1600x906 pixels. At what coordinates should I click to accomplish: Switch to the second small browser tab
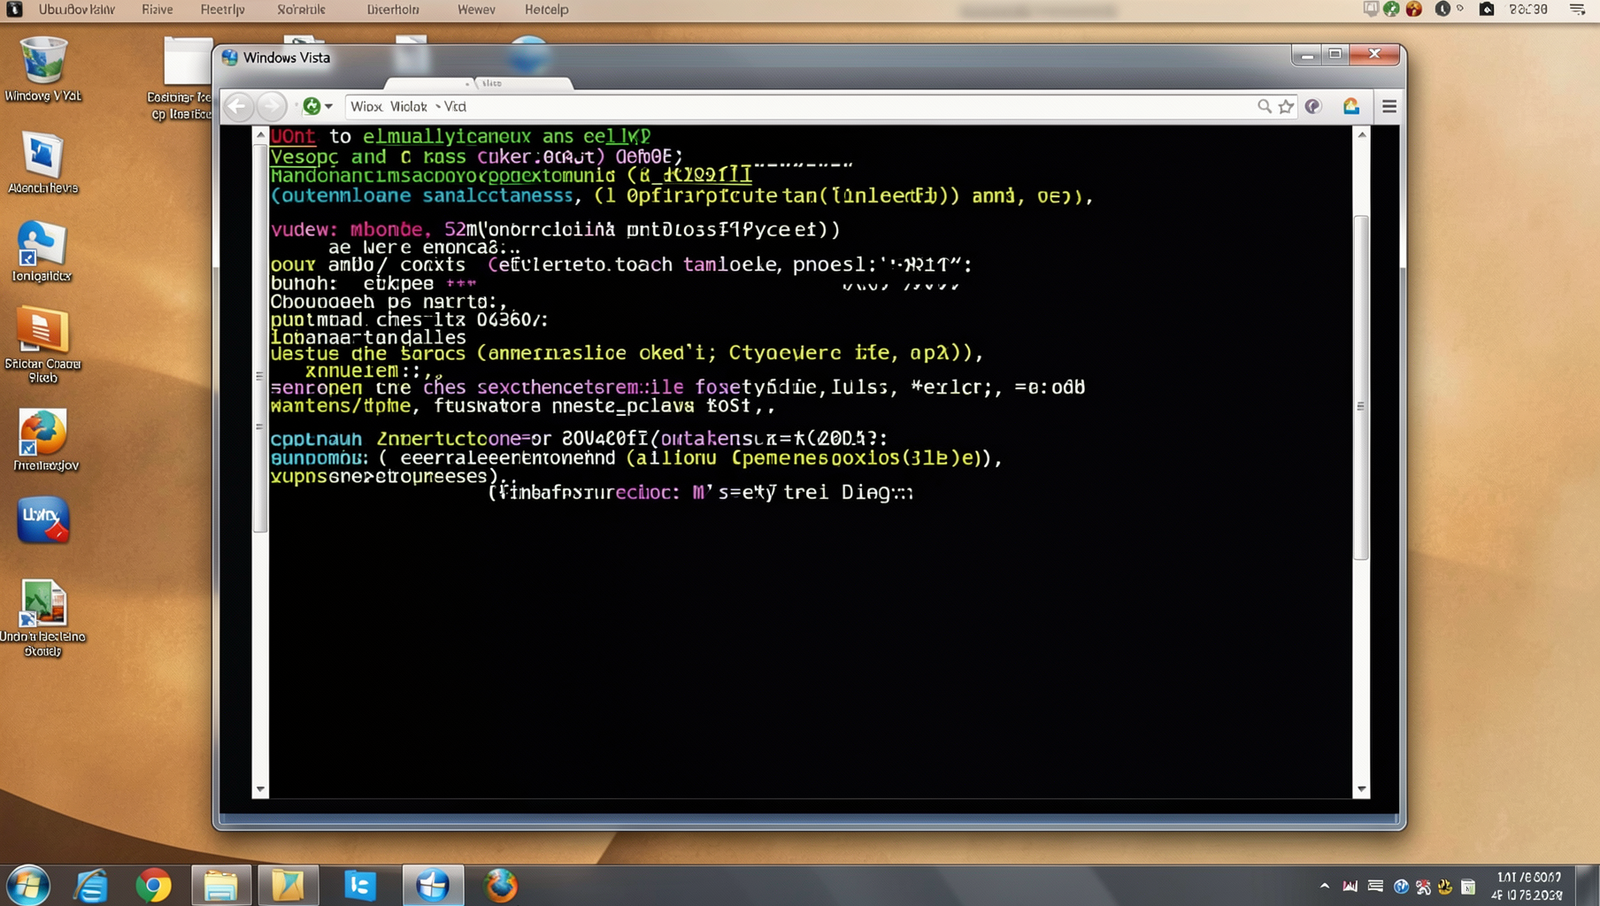click(523, 83)
